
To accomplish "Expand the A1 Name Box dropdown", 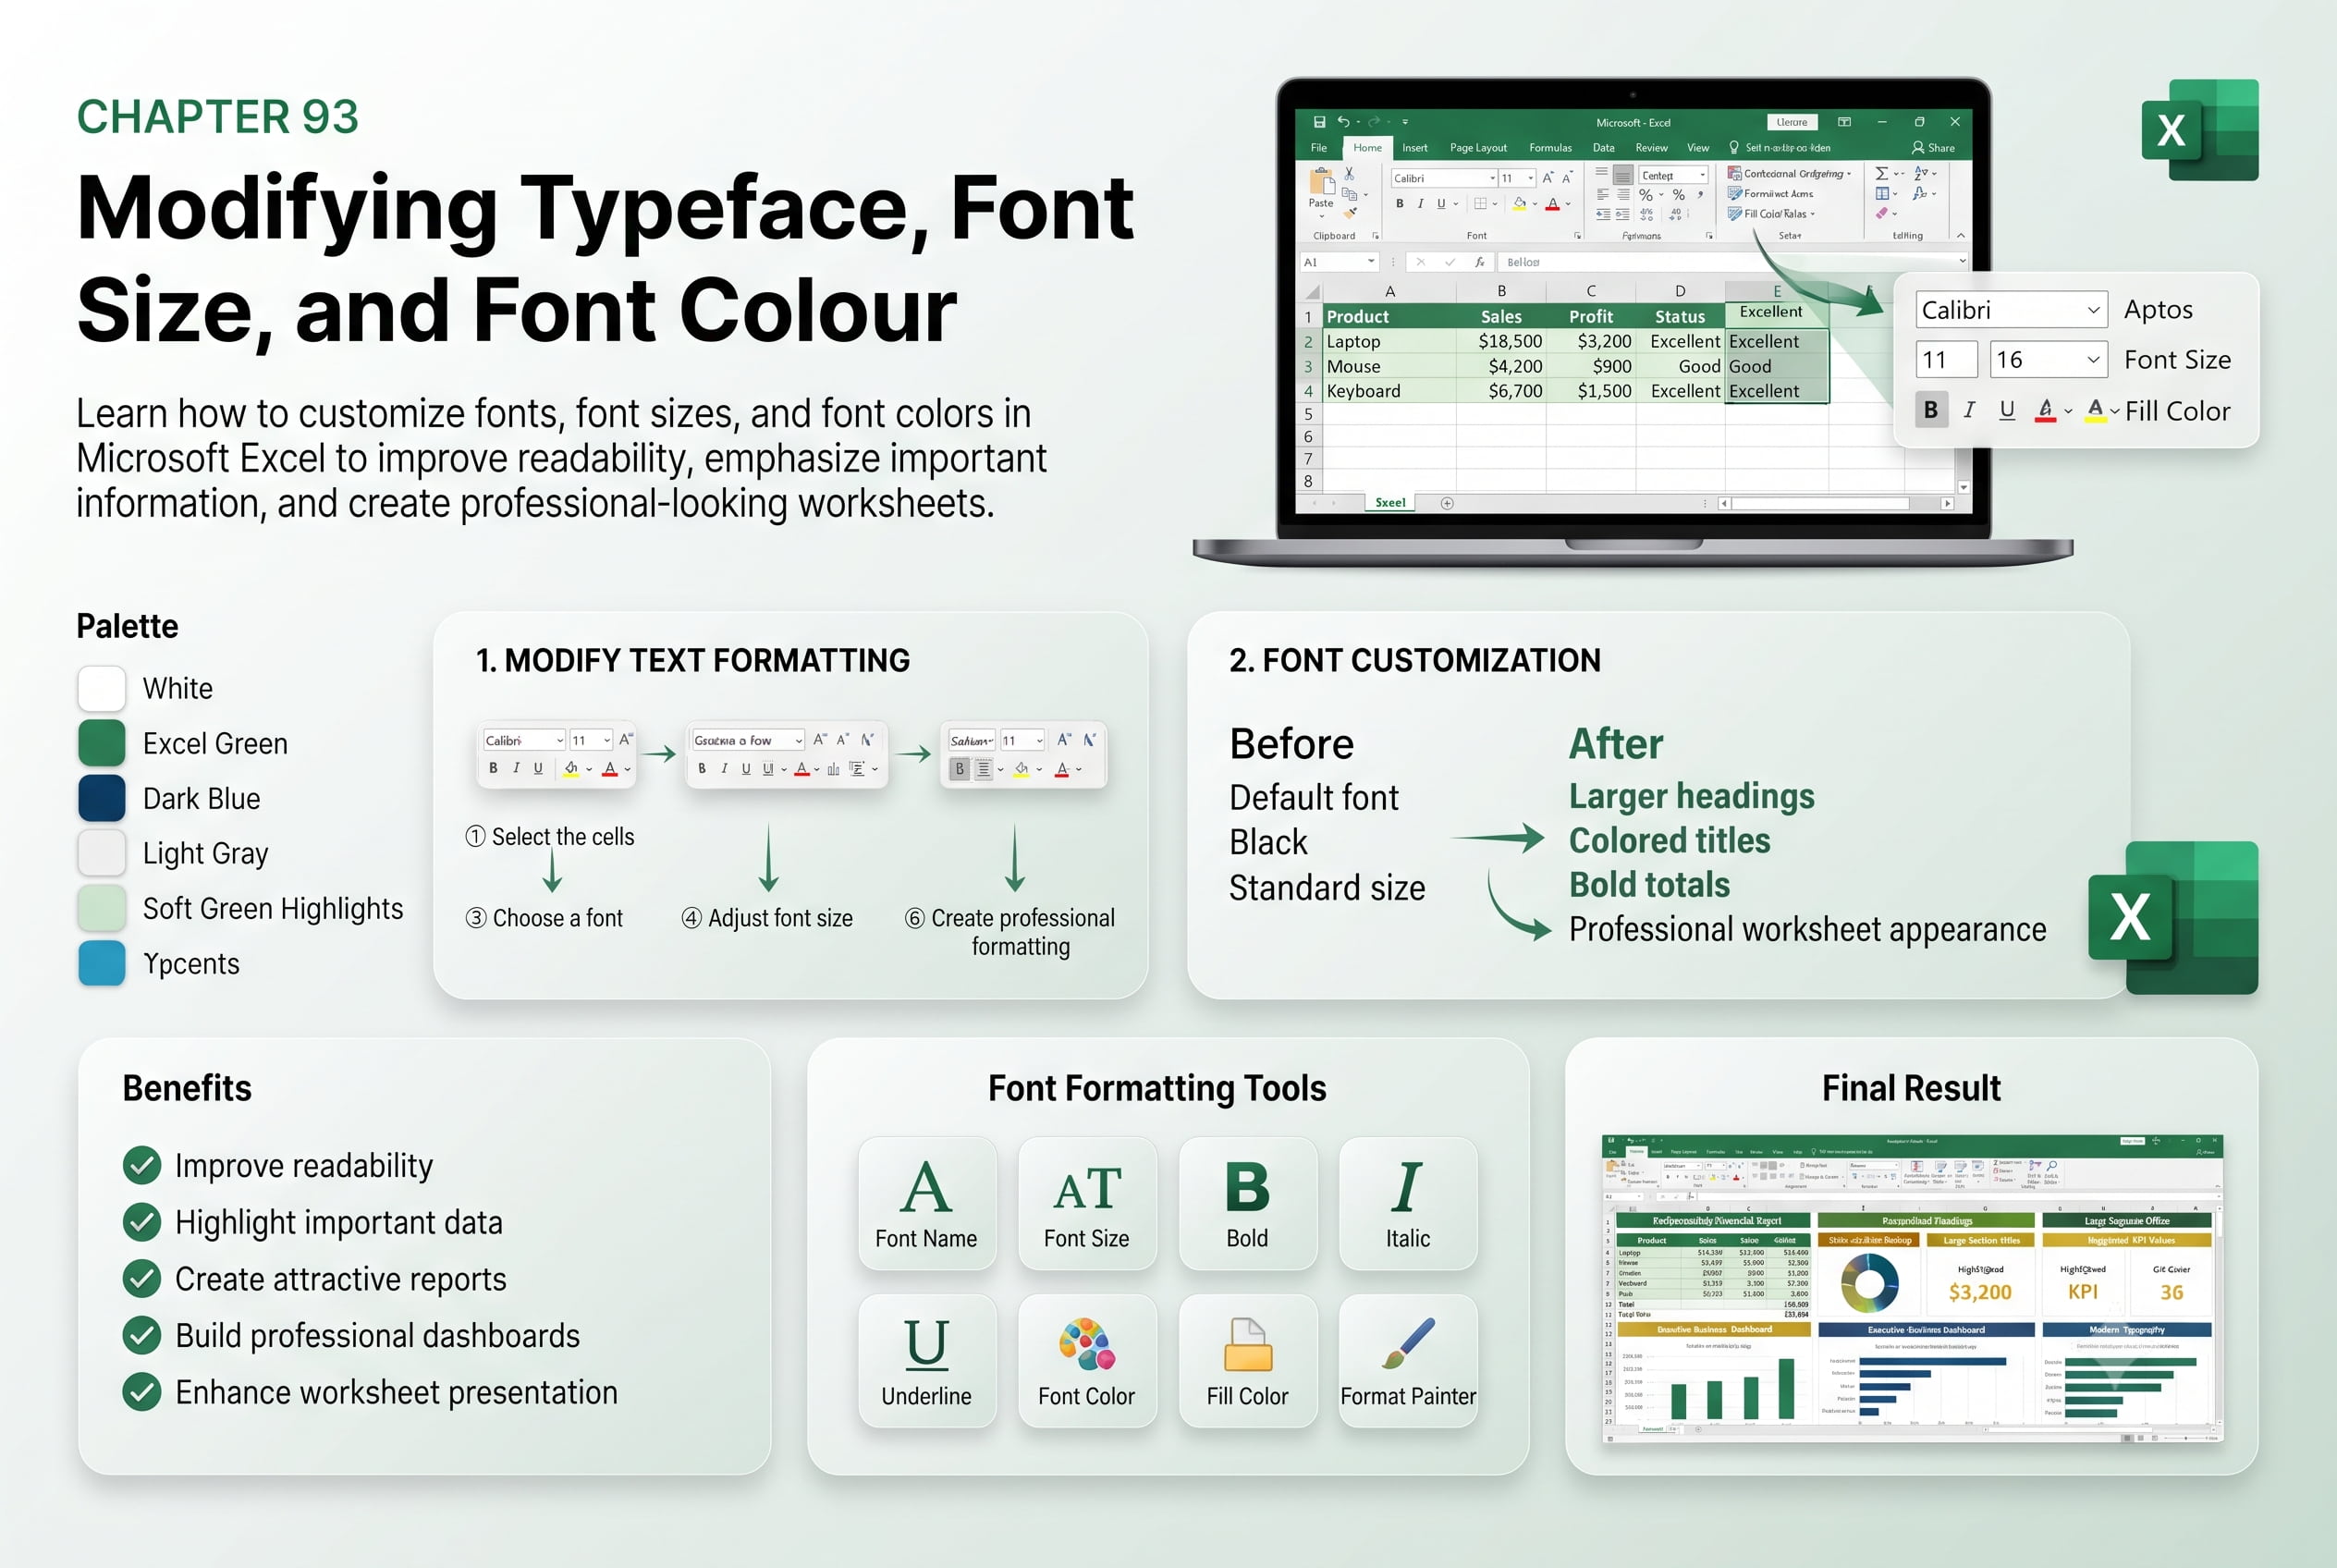I will 1371,262.
